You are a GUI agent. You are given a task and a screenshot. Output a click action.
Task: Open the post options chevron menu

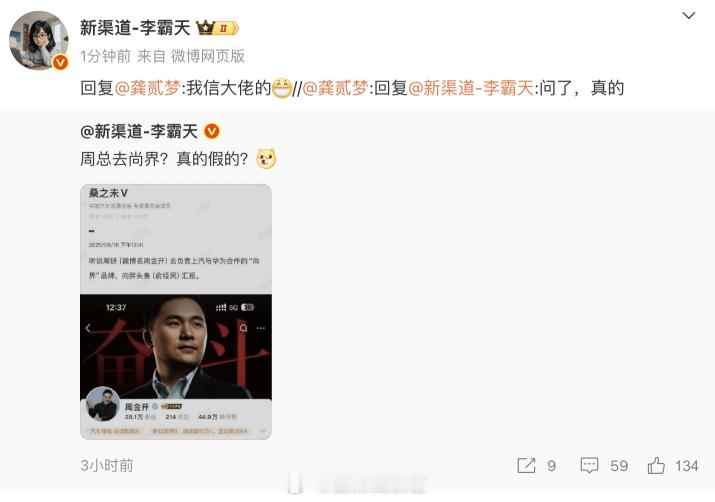tap(688, 16)
